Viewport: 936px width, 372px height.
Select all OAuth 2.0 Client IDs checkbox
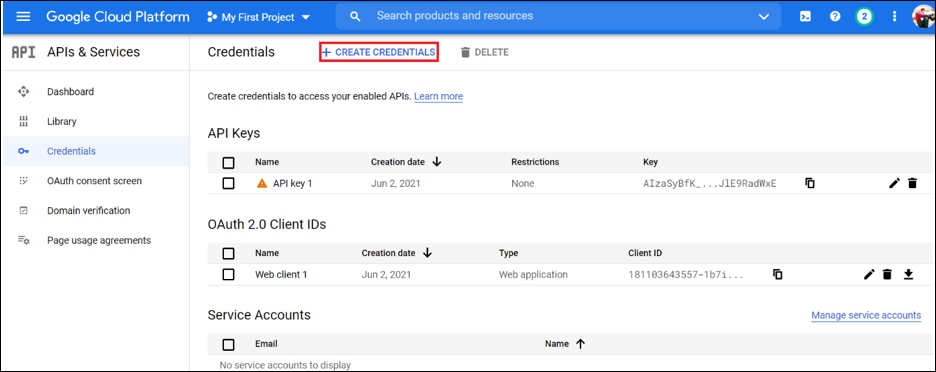coord(228,253)
